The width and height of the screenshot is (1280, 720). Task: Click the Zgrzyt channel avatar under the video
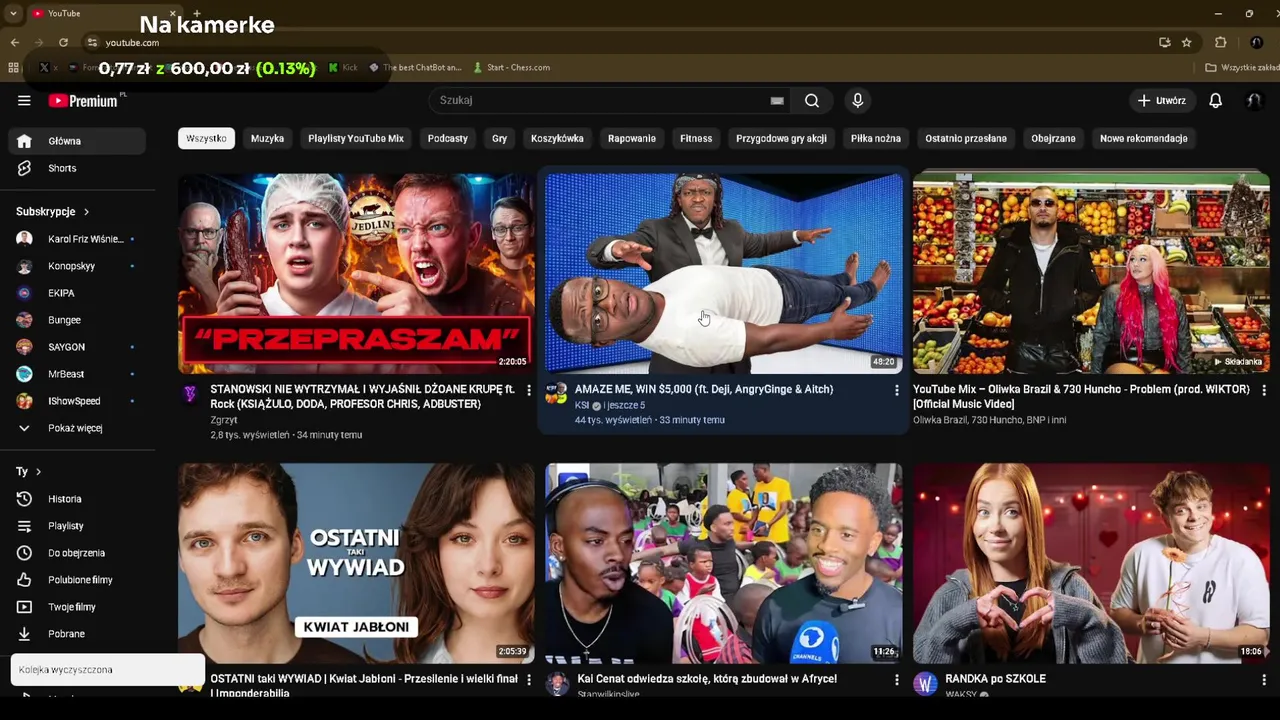(x=190, y=393)
